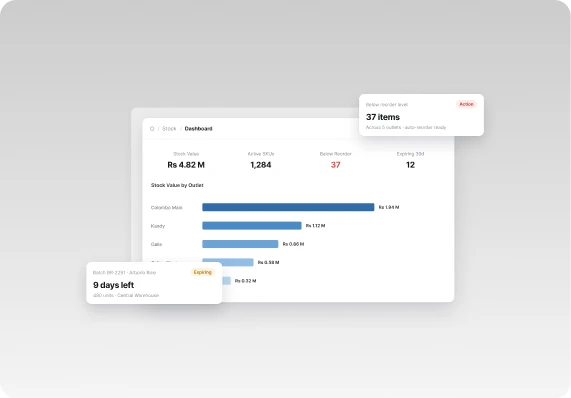Click the 'Colombo Main' outlet label

pyautogui.click(x=166, y=208)
